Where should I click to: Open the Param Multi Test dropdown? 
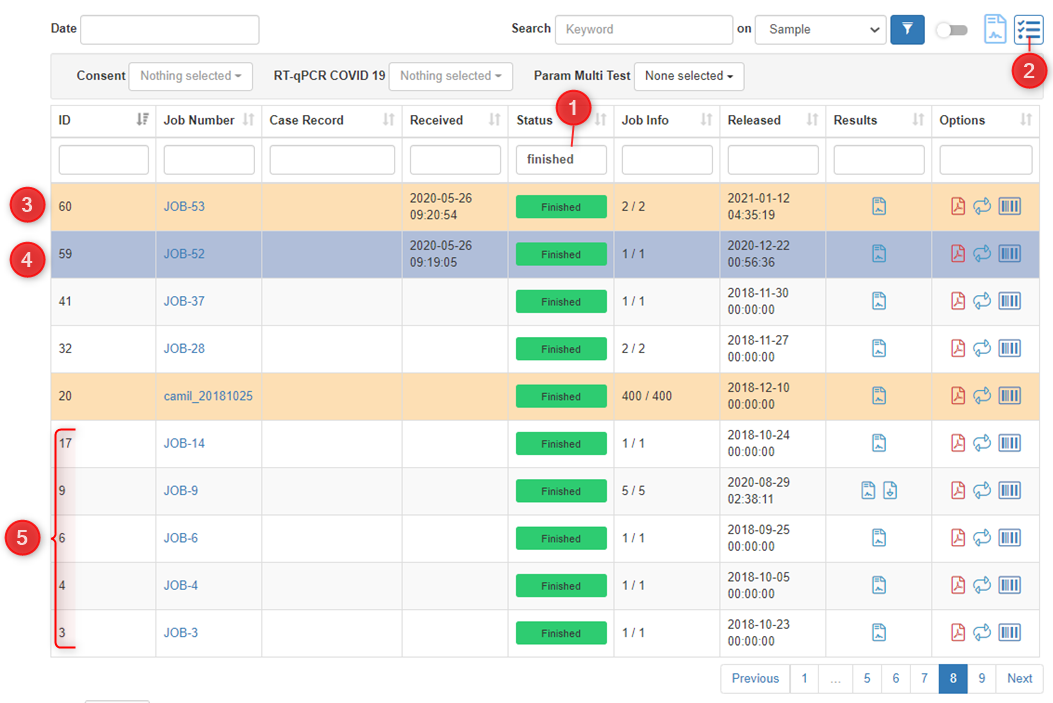tap(689, 76)
